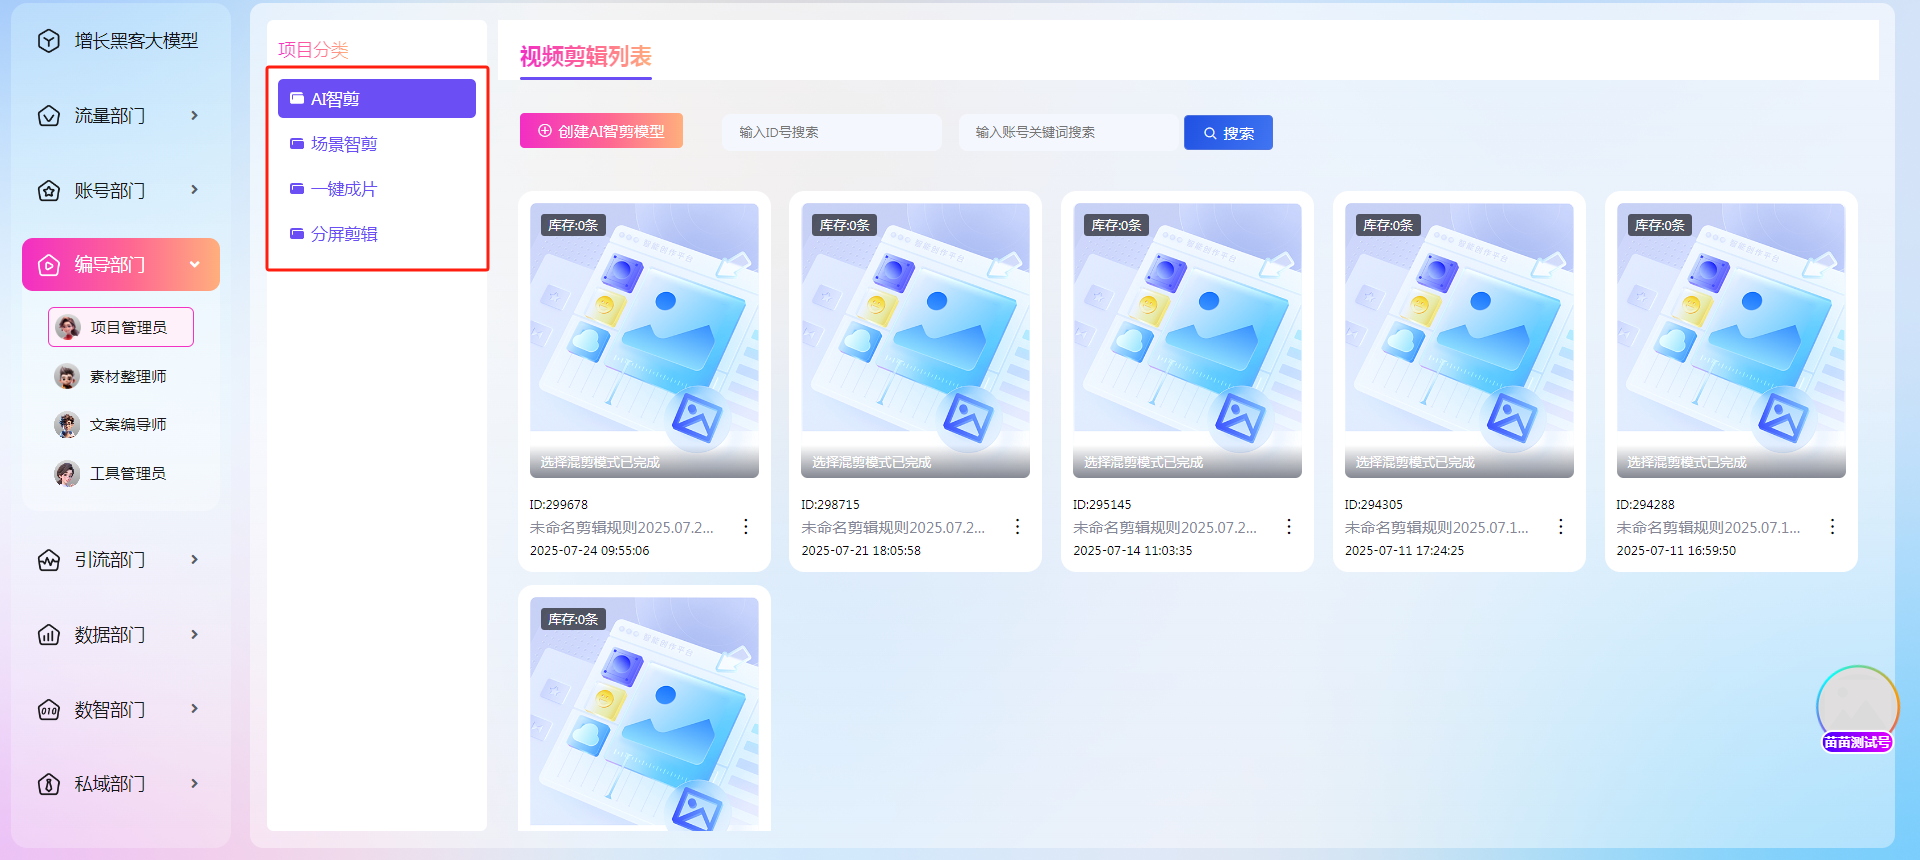Open more options for ID:299678 card
Screen dimensions: 1920x860
pos(746,527)
